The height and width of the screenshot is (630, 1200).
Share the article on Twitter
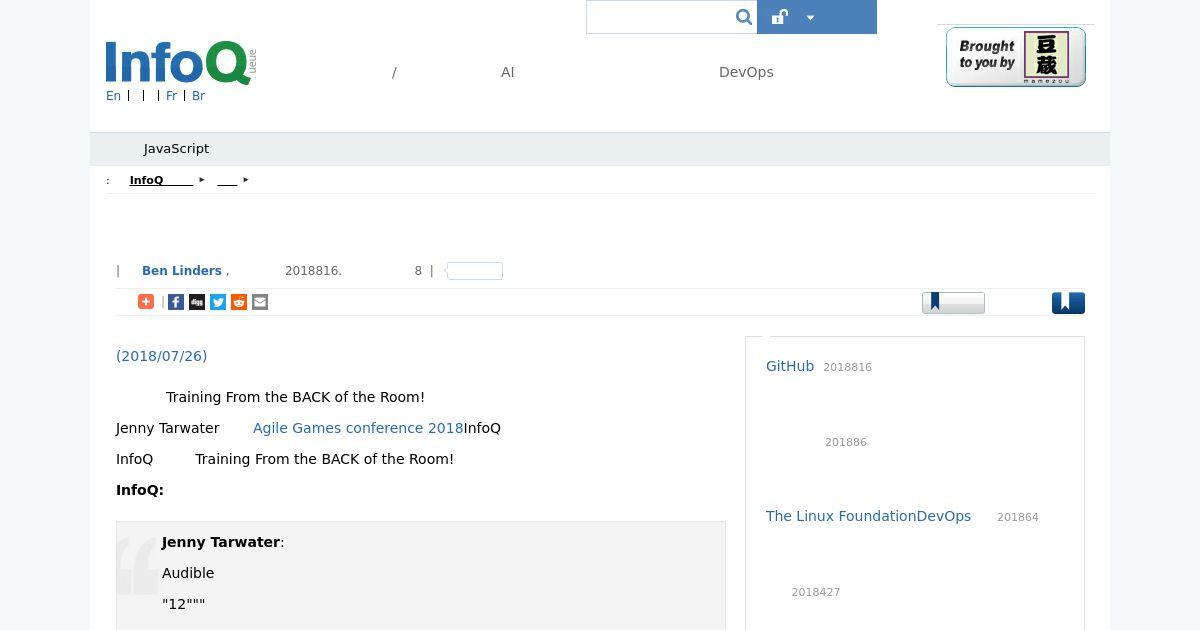(218, 302)
